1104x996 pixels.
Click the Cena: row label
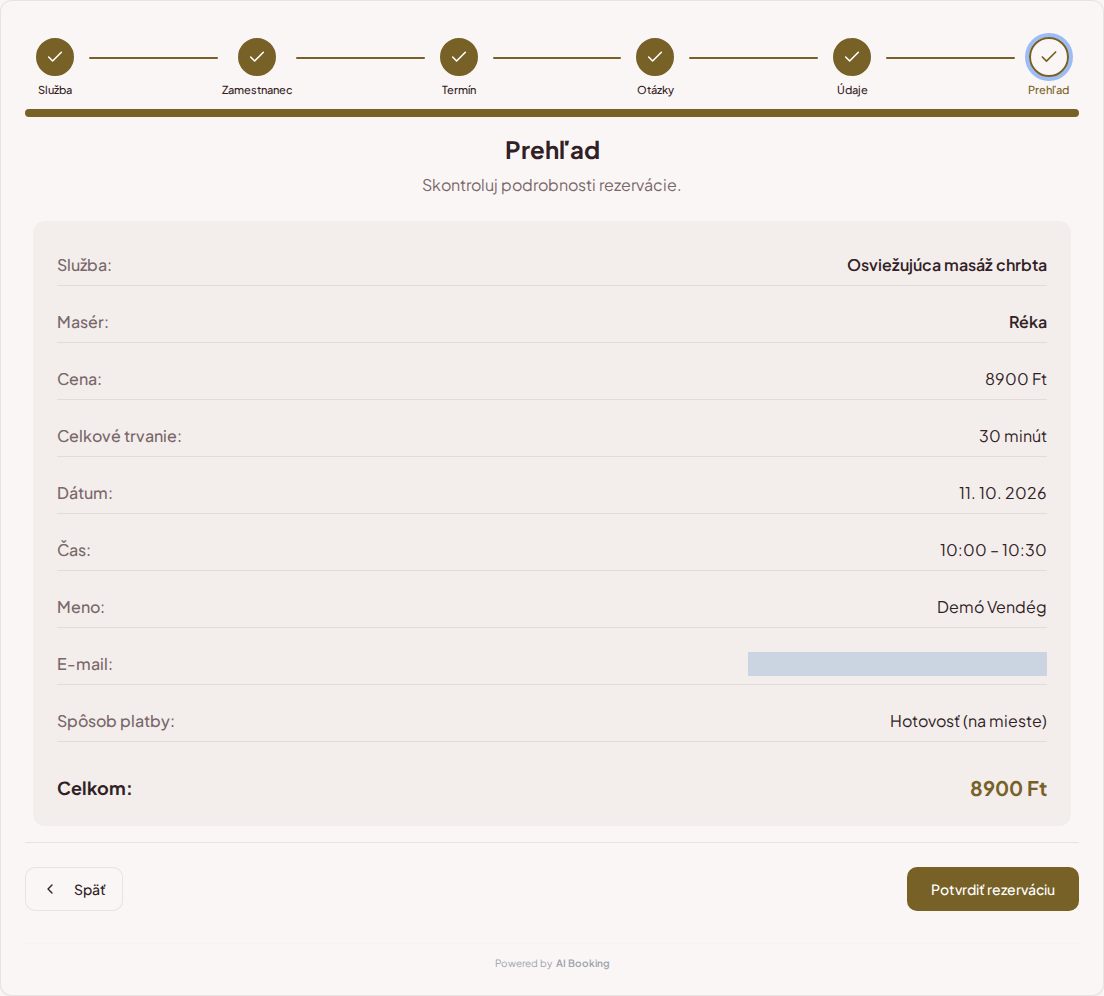(x=79, y=379)
